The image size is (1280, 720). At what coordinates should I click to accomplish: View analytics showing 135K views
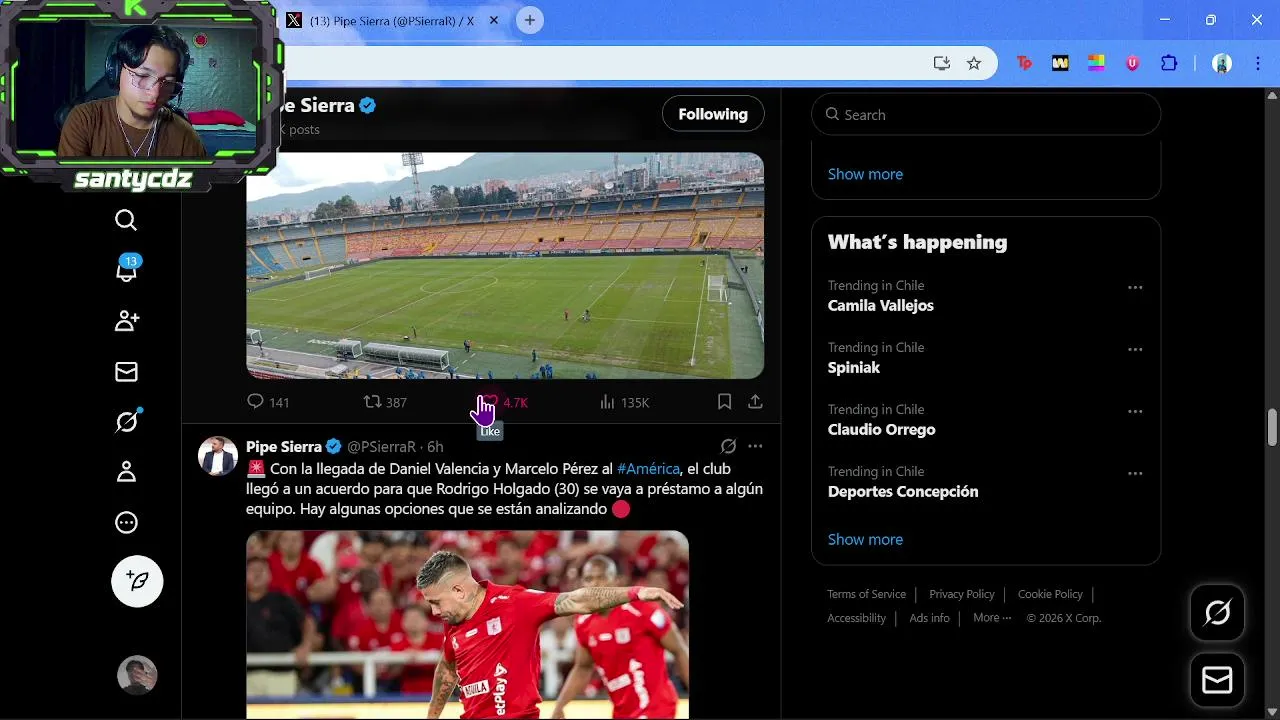[624, 402]
